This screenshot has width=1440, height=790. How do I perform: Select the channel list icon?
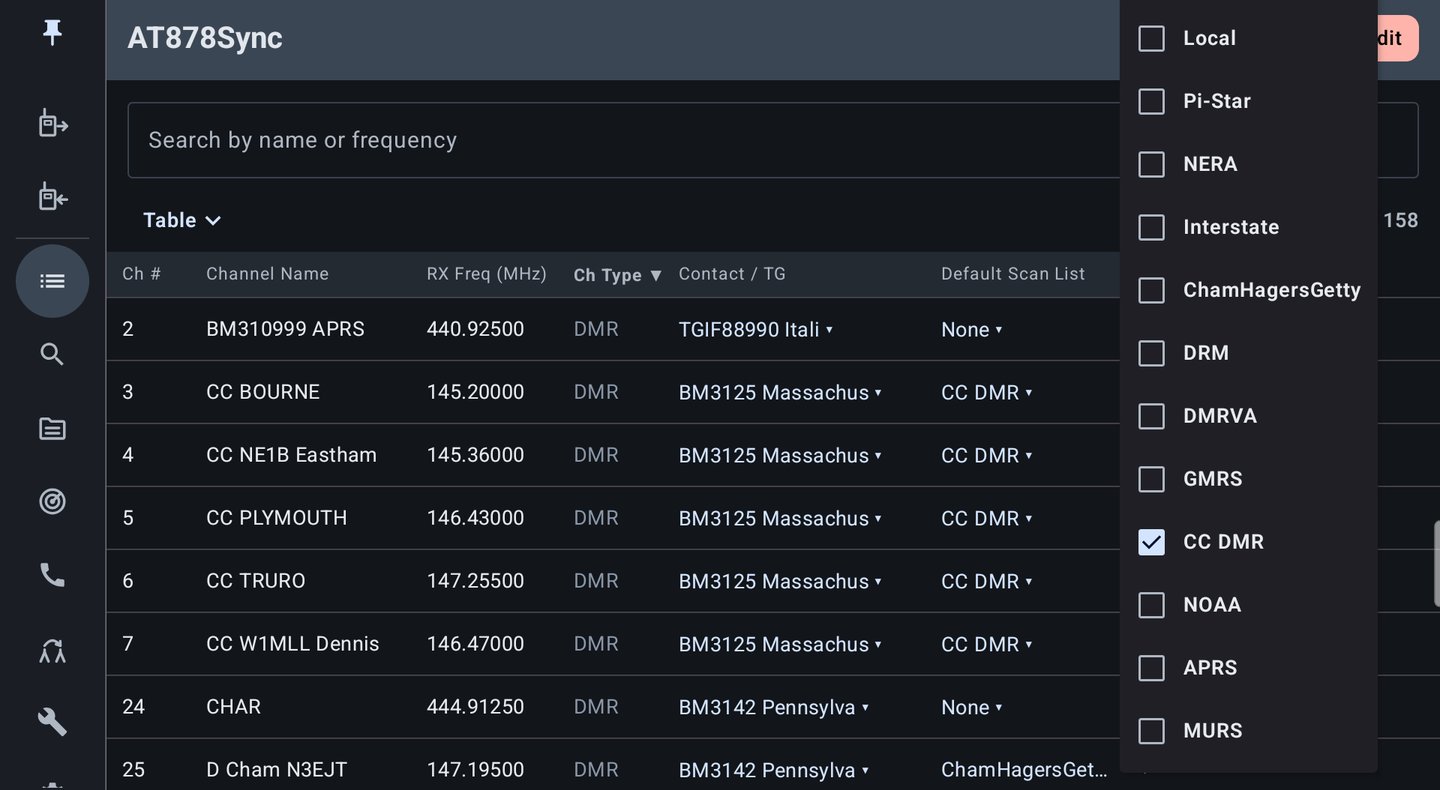[x=52, y=281]
